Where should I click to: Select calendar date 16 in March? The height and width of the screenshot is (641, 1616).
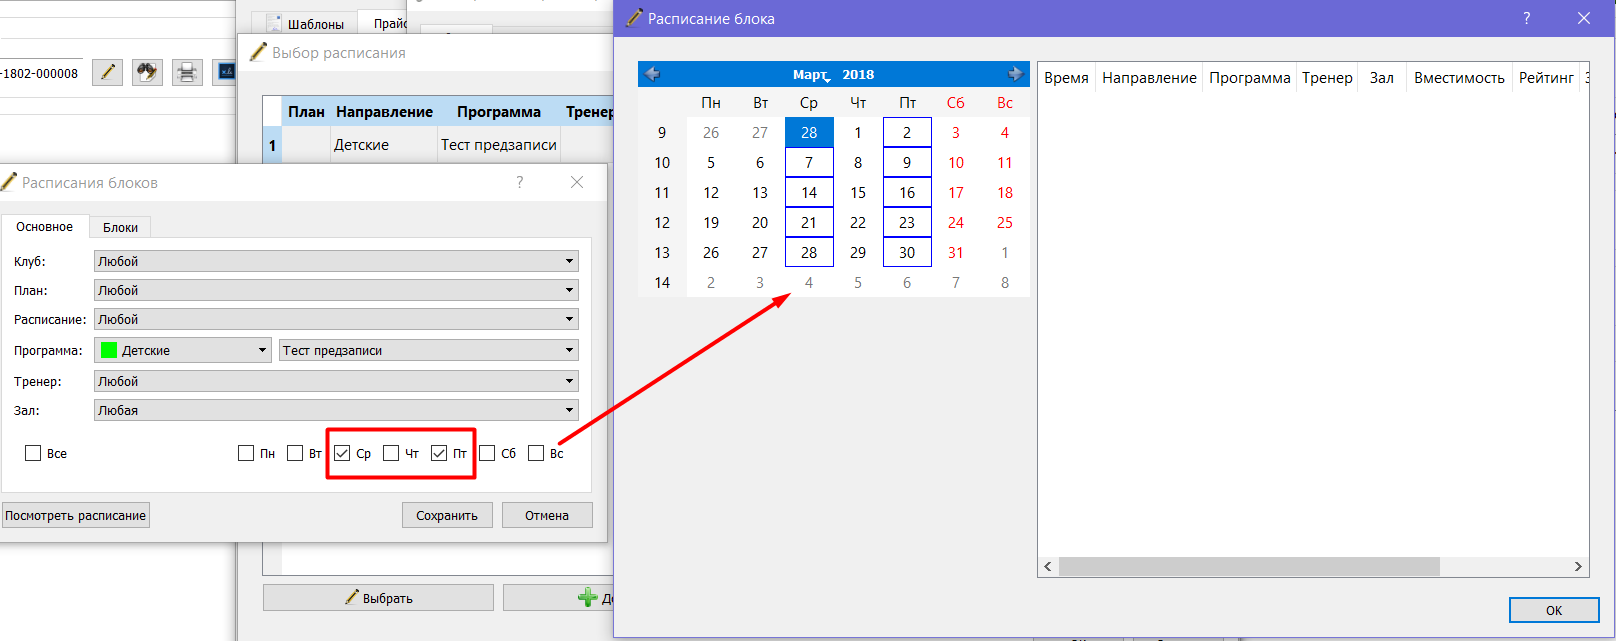pyautogui.click(x=907, y=192)
